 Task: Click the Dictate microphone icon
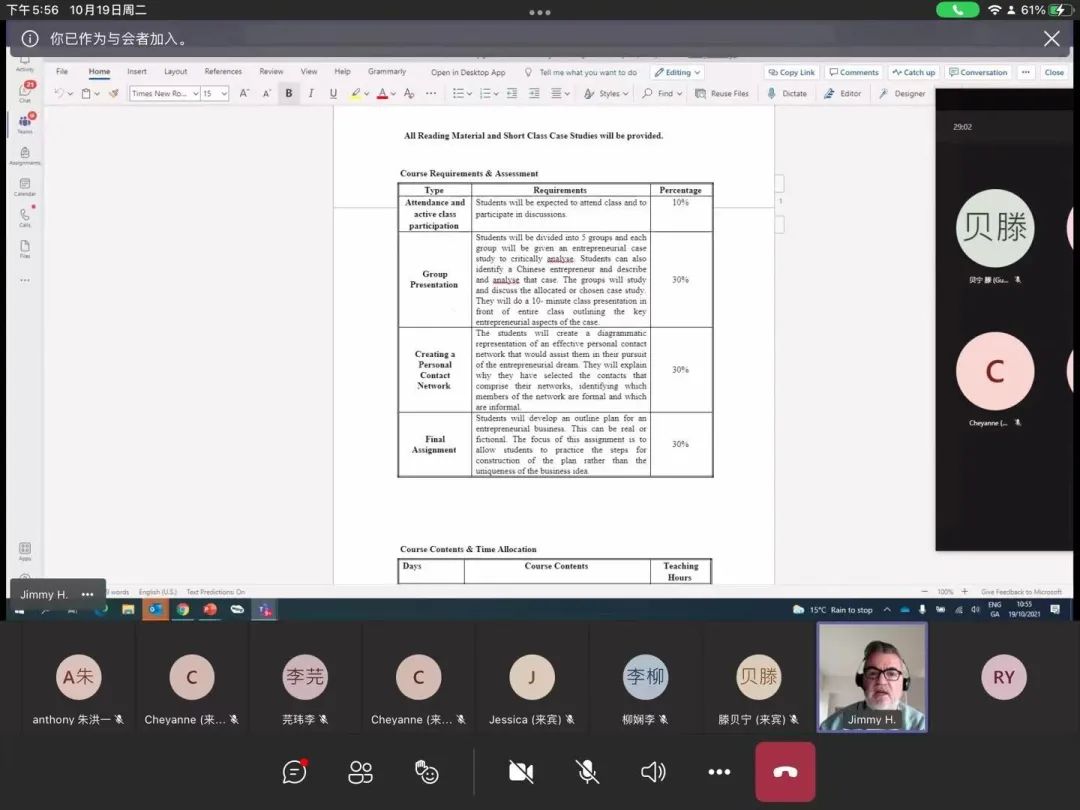(x=771, y=93)
